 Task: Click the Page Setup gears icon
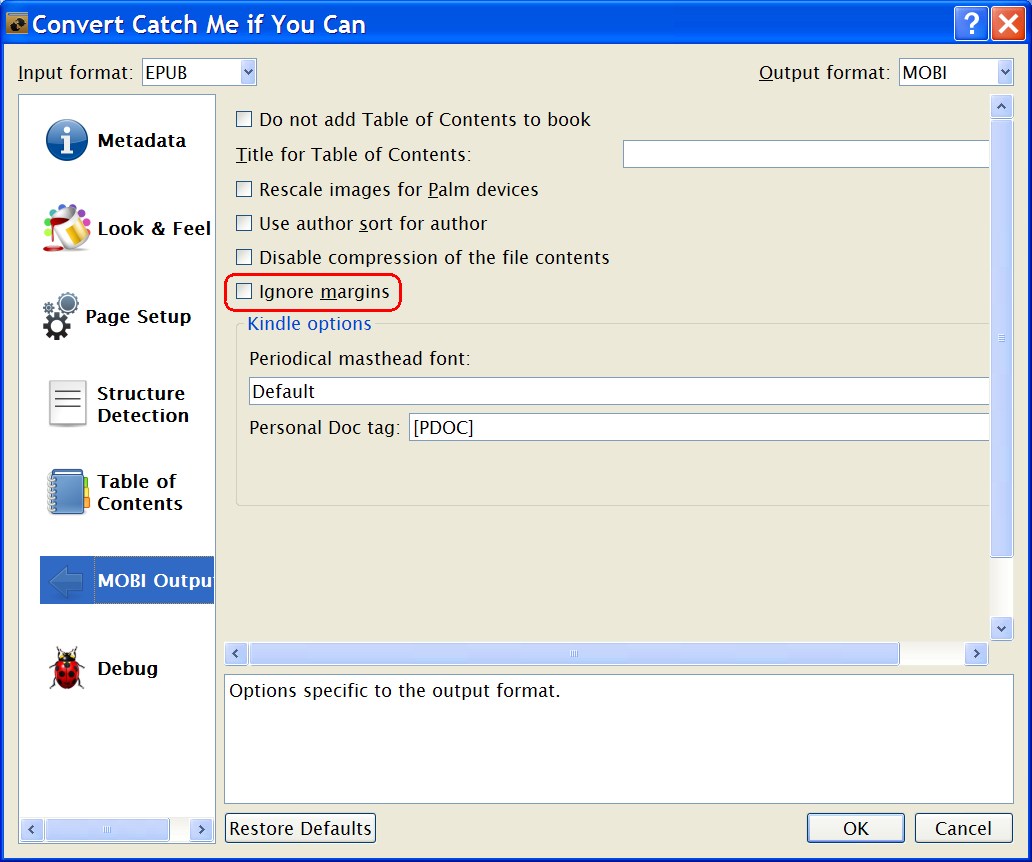click(x=60, y=317)
